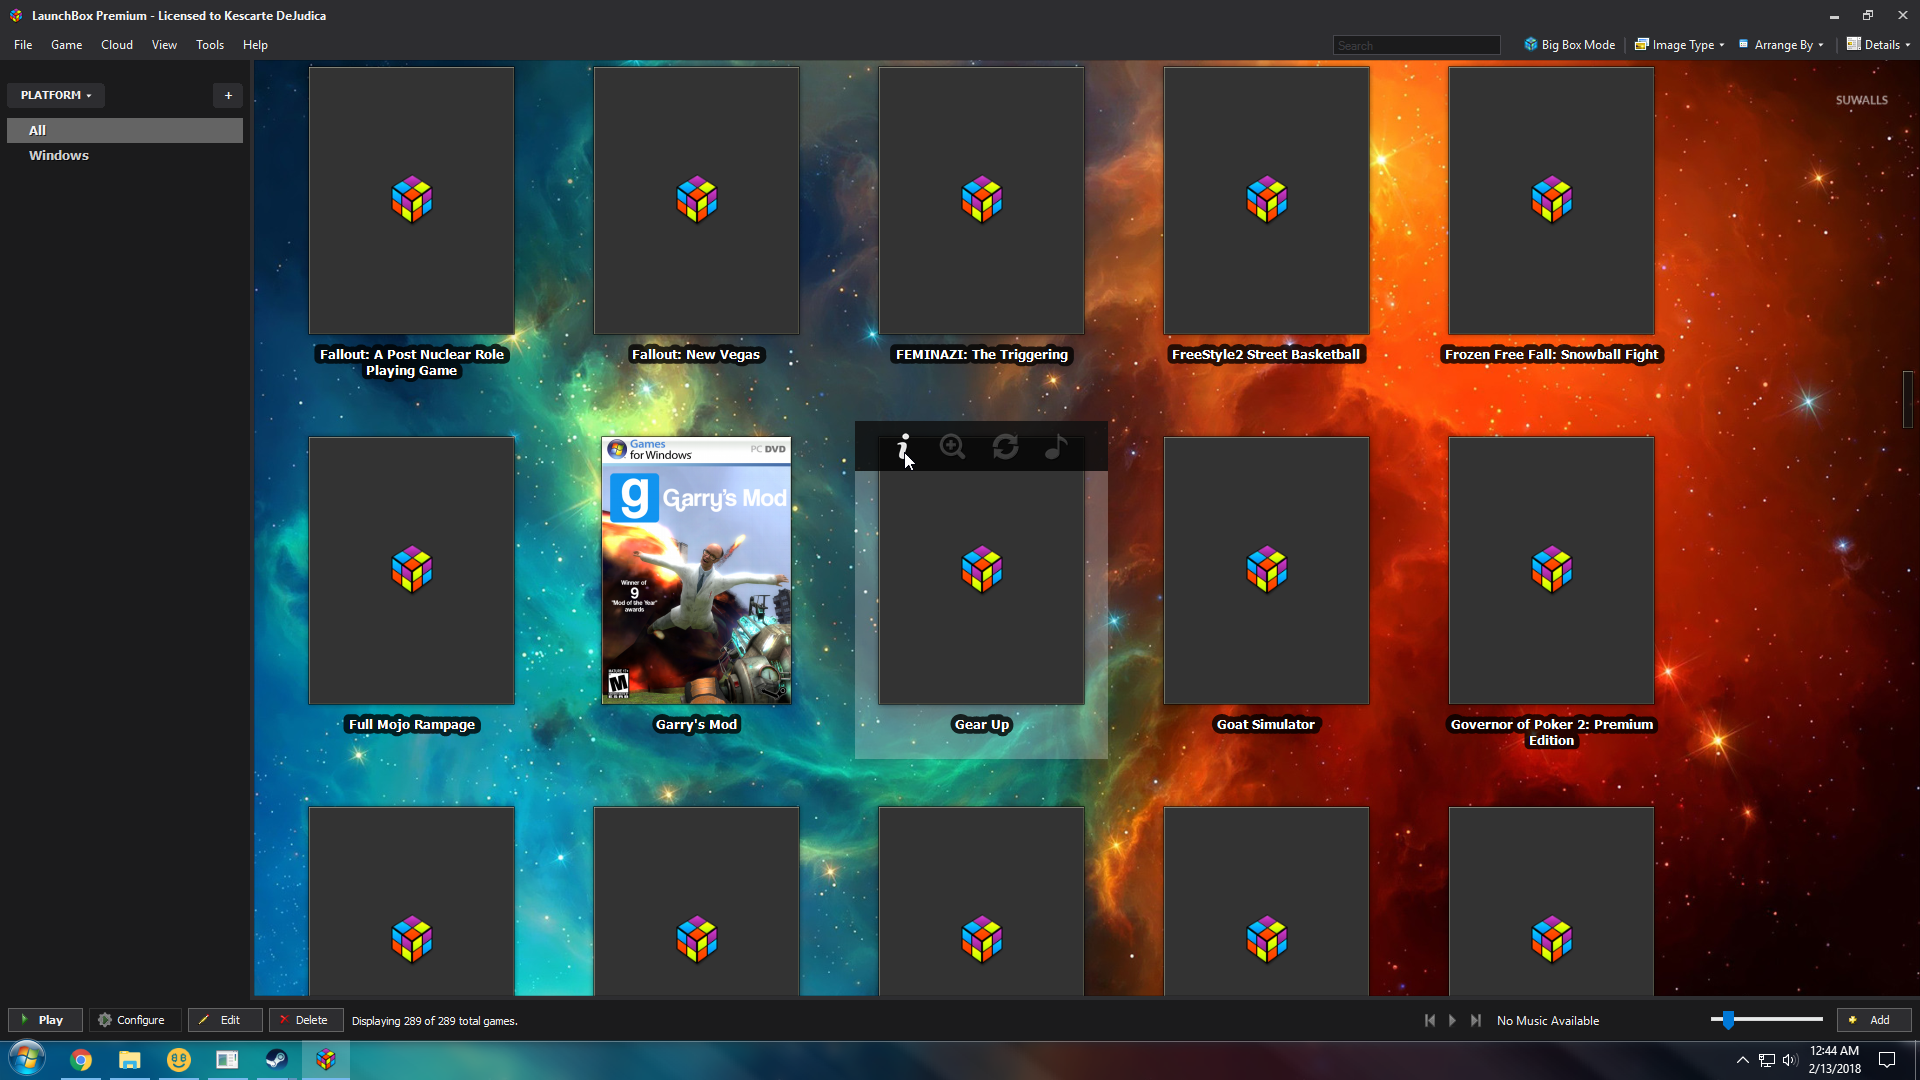Select the FEMINAZI: The Triggering tile
The width and height of the screenshot is (1920, 1080).
pos(981,200)
